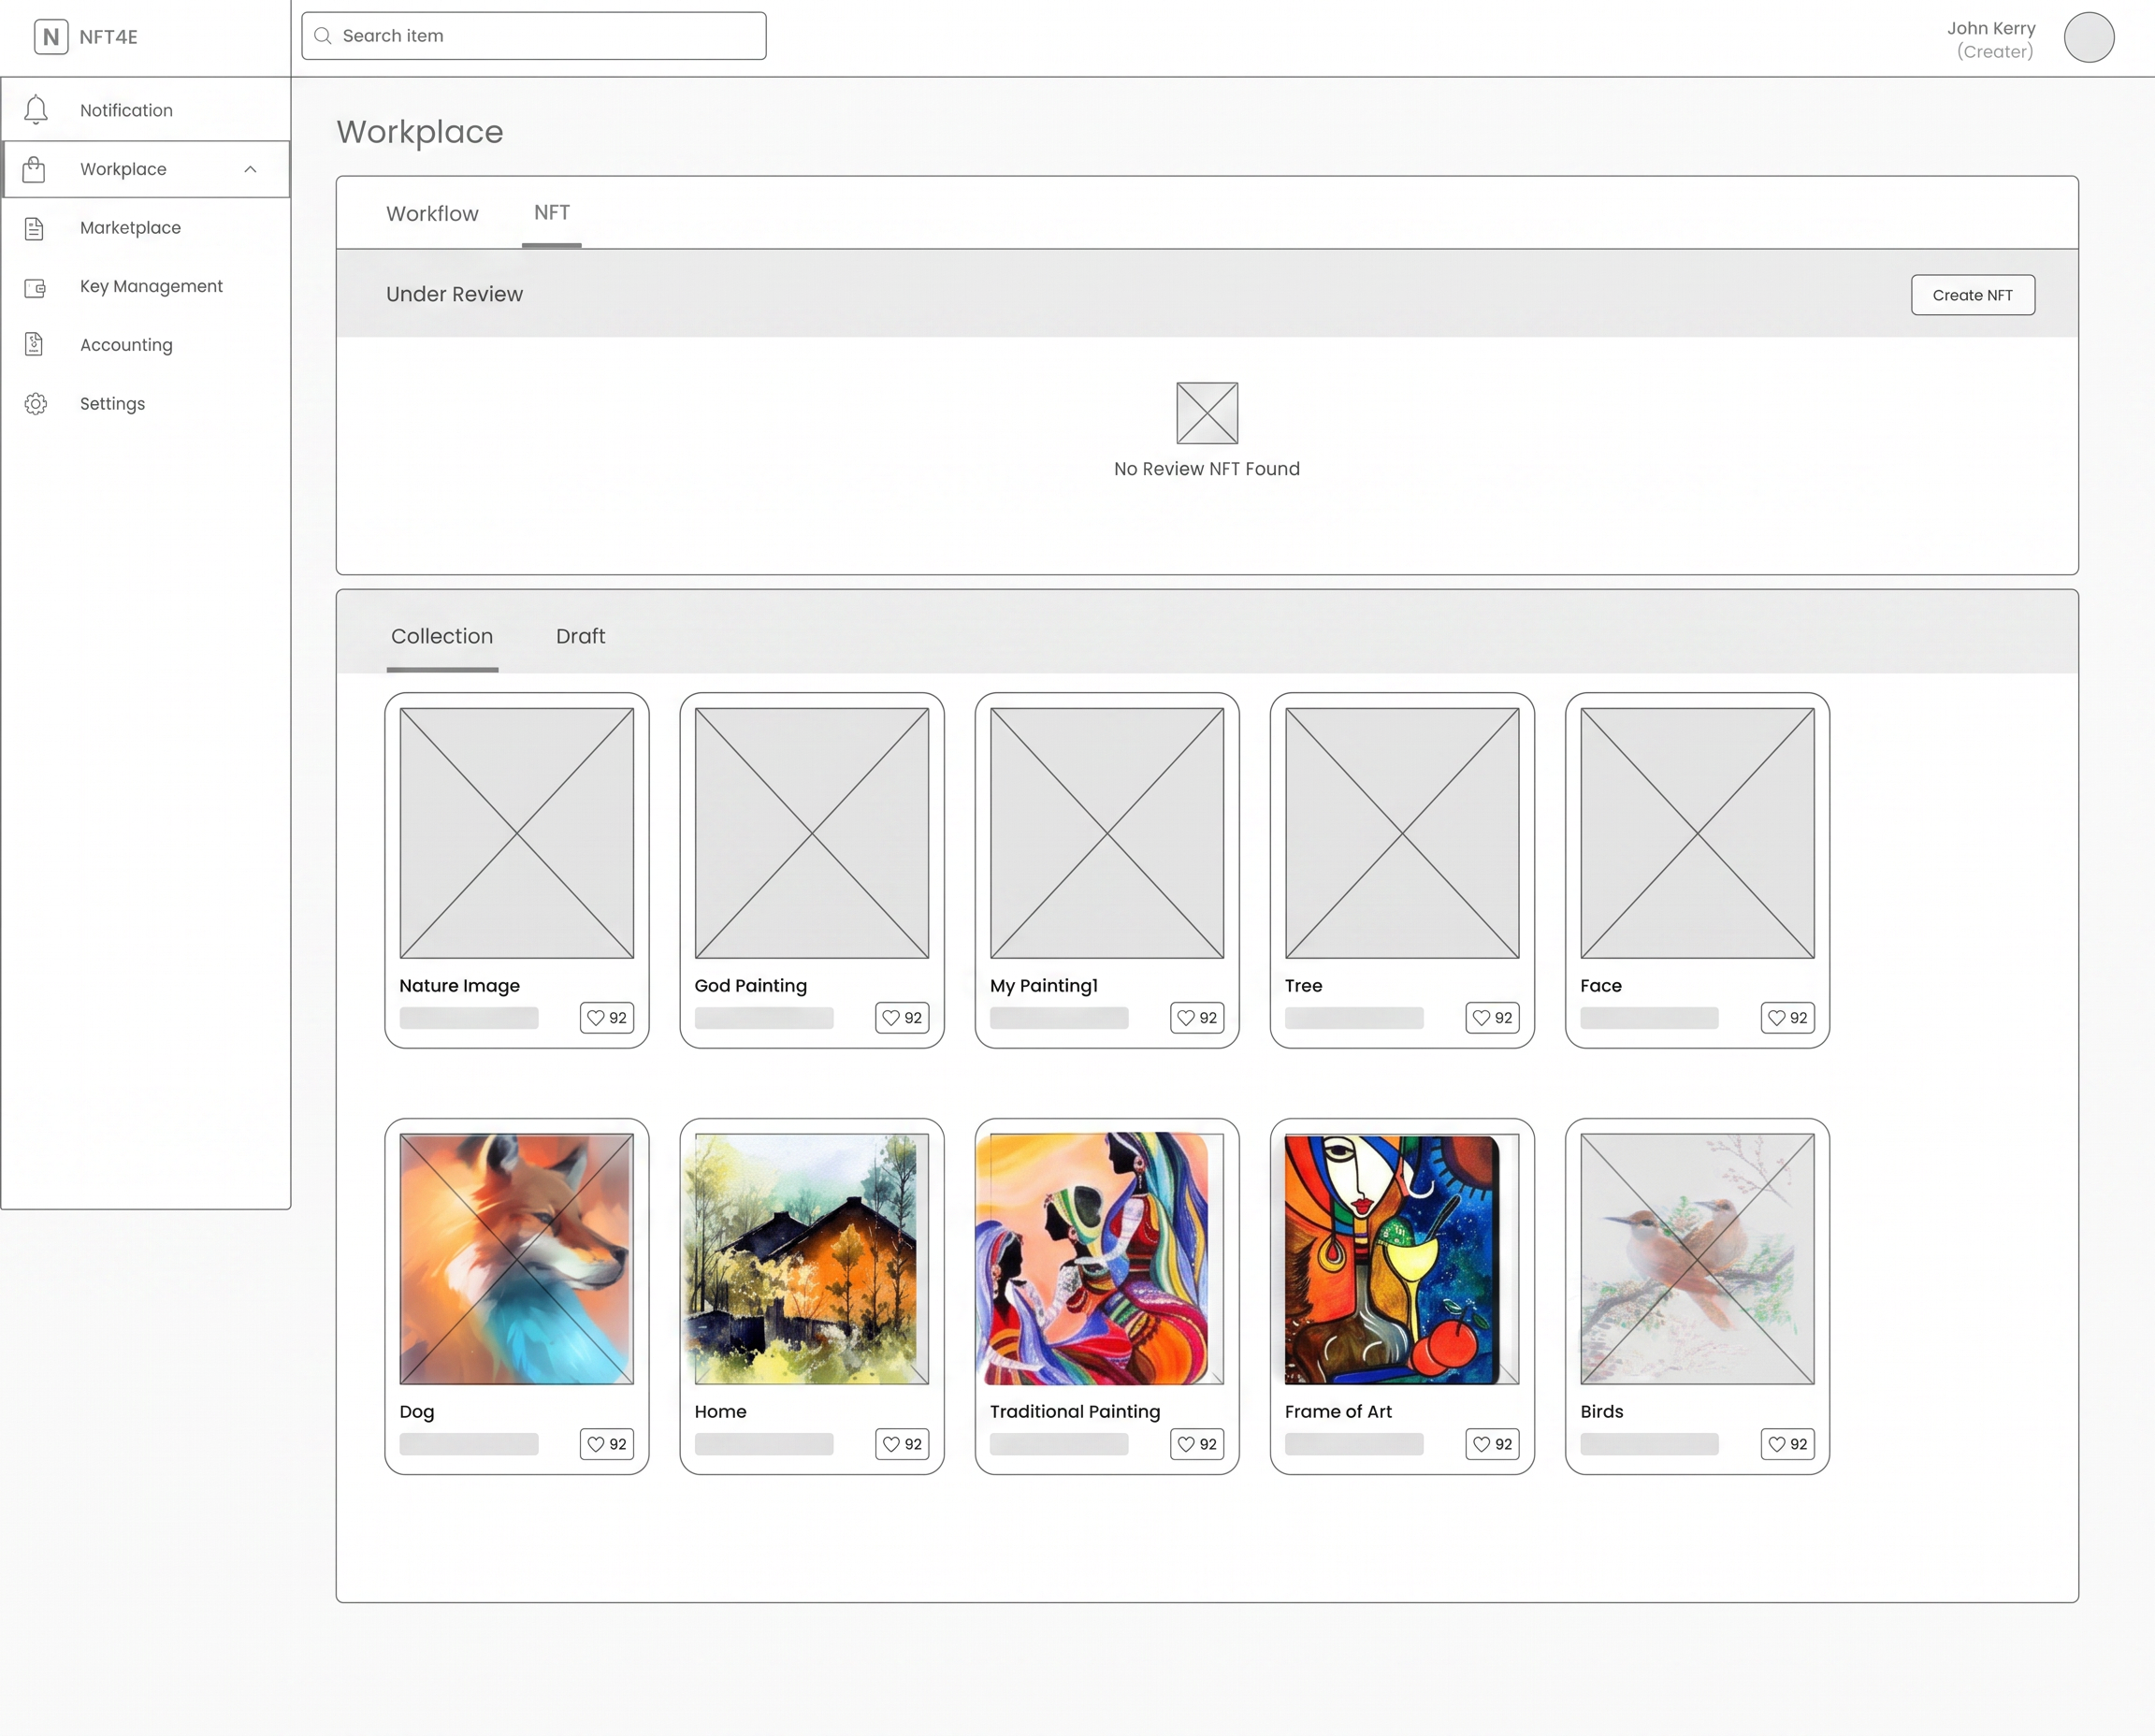Open the Birds artwork thumbnail
The height and width of the screenshot is (1736, 2155).
pyautogui.click(x=1697, y=1259)
